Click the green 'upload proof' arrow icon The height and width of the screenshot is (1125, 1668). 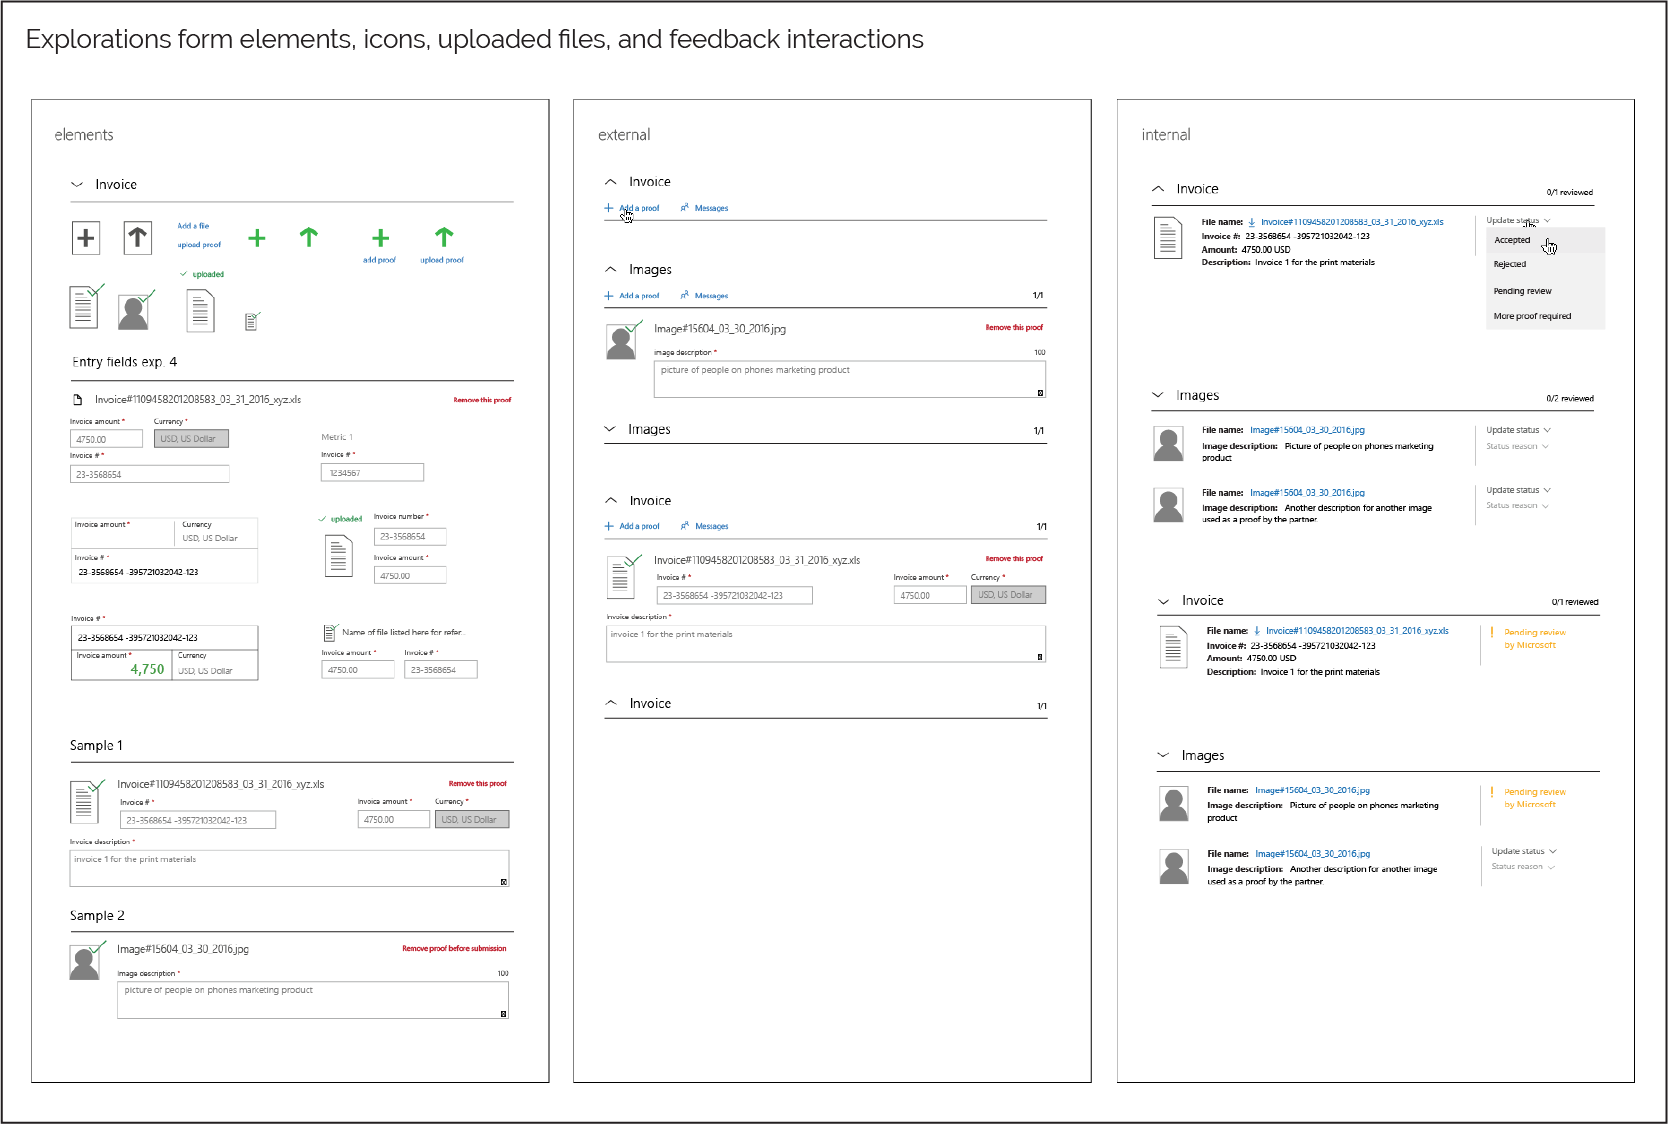(x=441, y=238)
